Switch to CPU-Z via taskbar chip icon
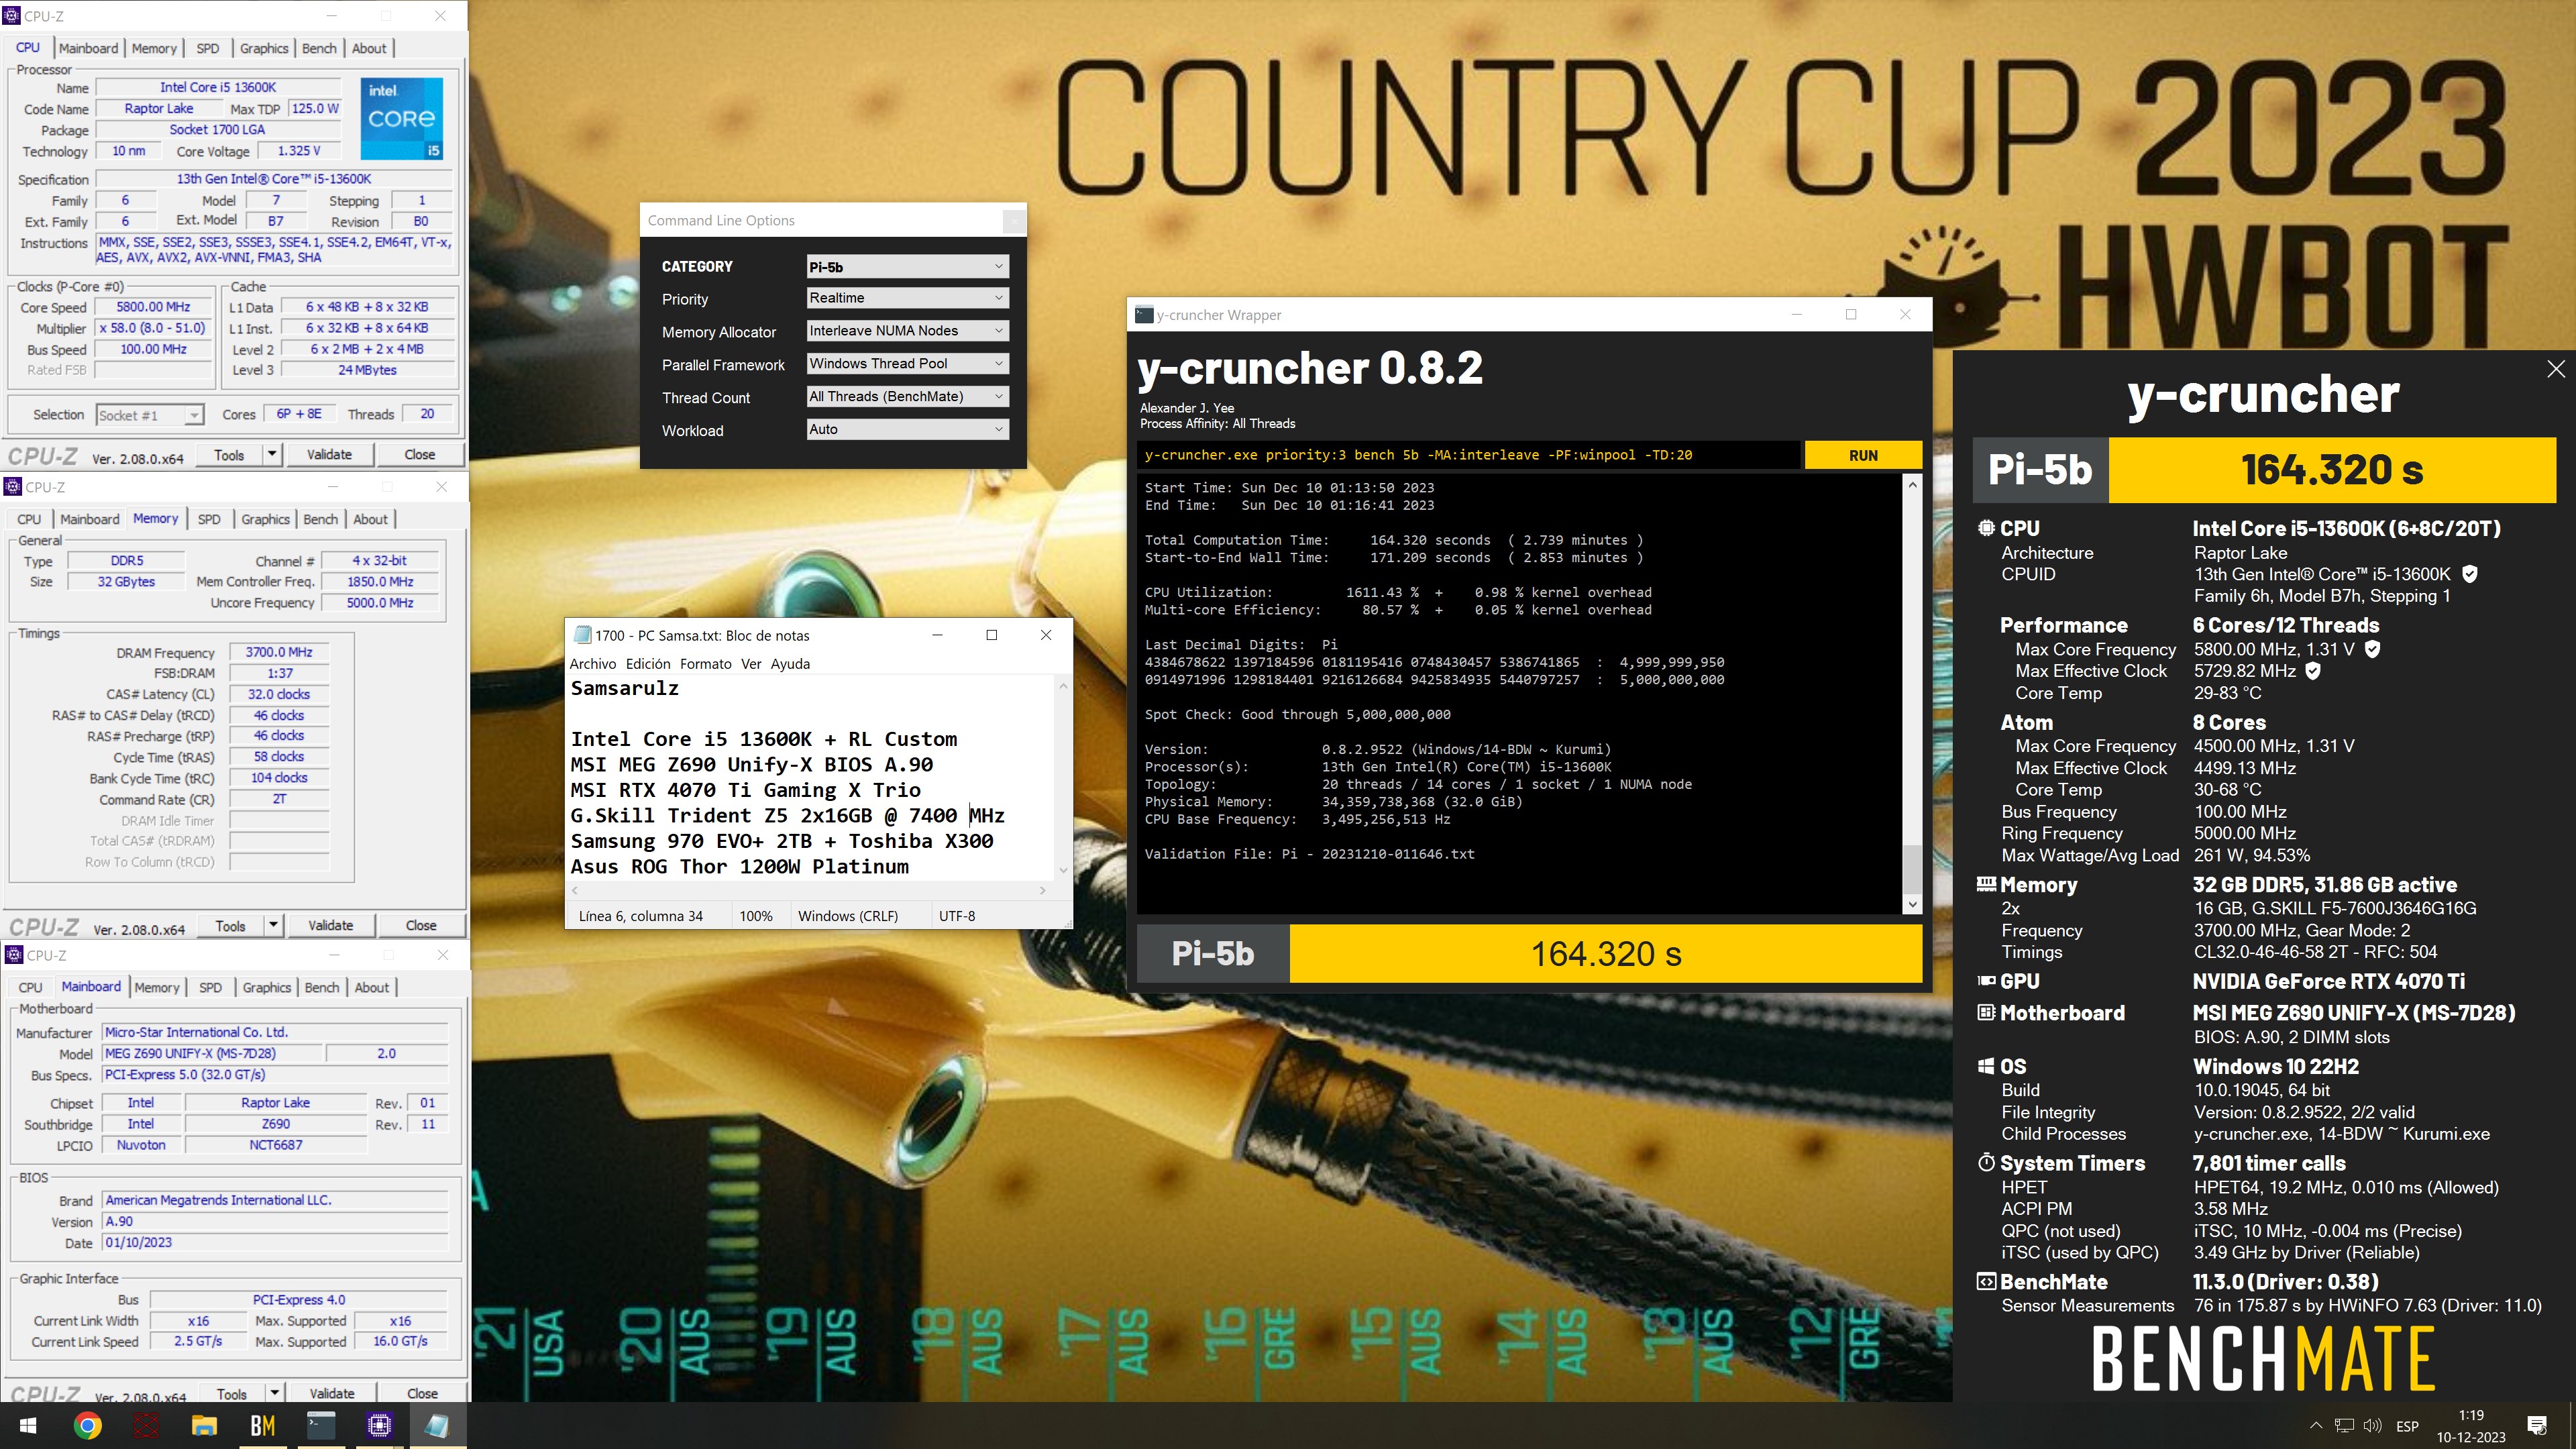This screenshot has width=2576, height=1449. [379, 1425]
